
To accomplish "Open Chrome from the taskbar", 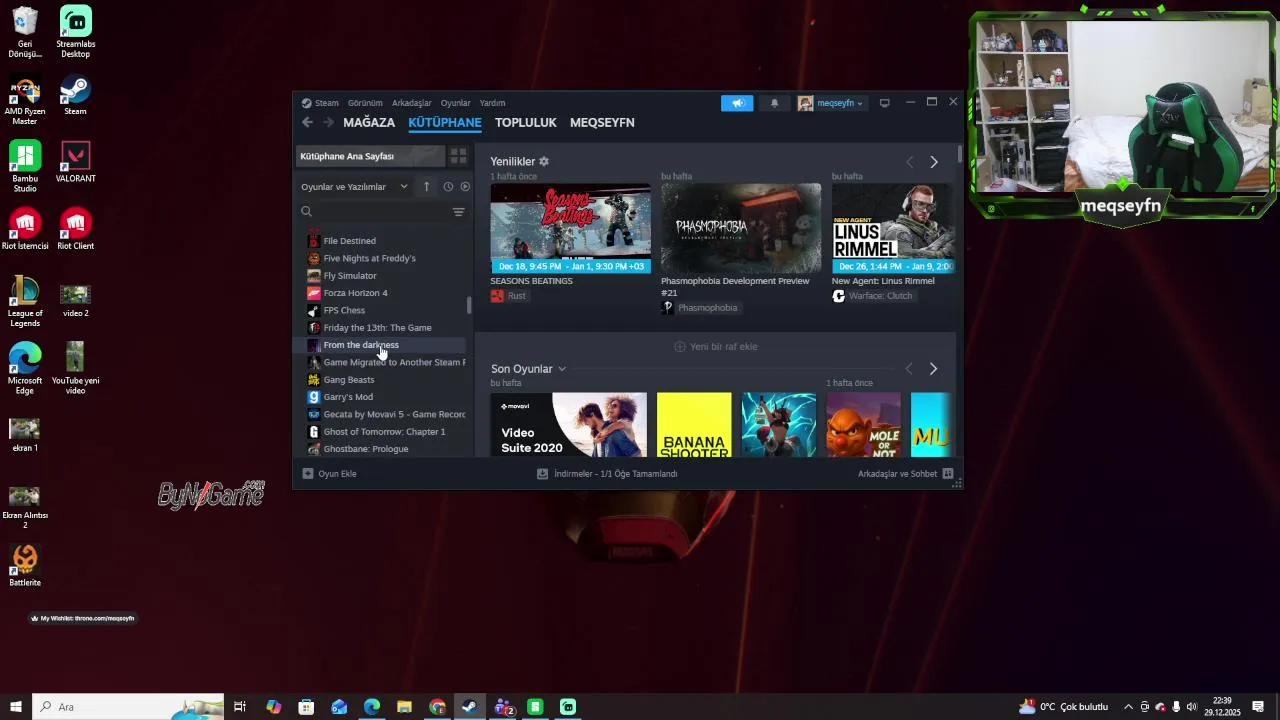I will (437, 707).
